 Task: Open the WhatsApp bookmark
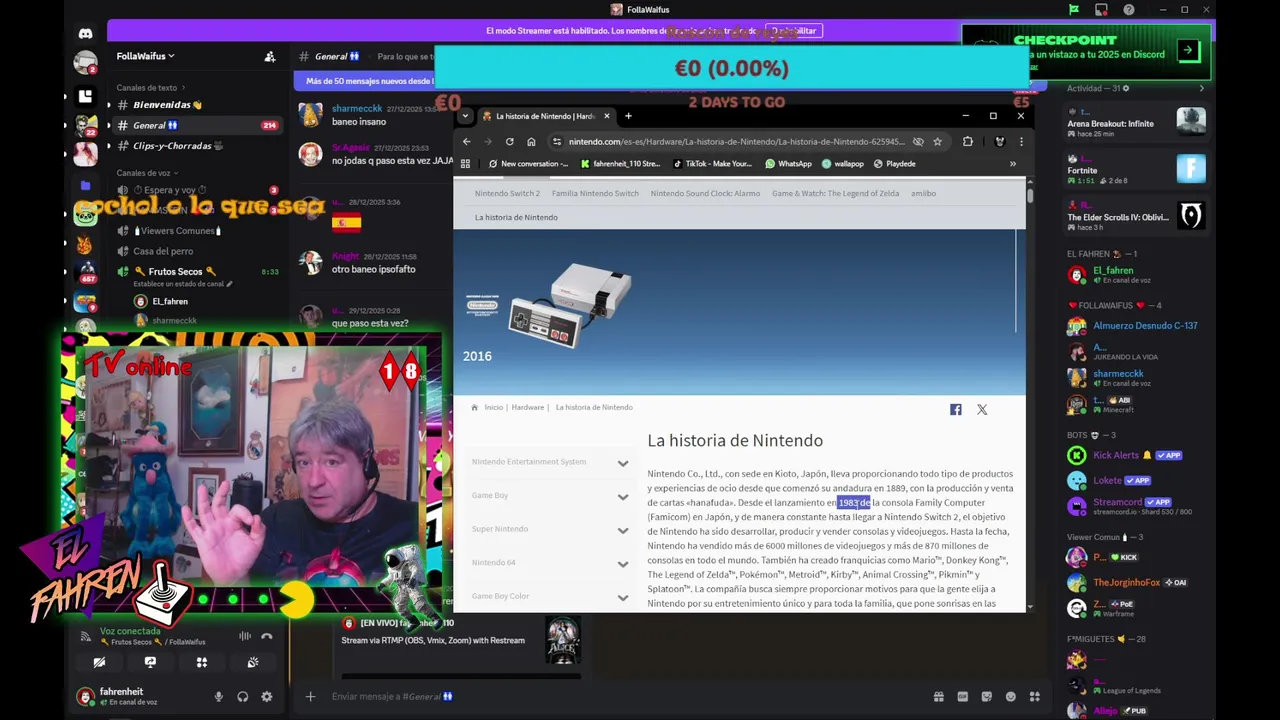coord(788,164)
